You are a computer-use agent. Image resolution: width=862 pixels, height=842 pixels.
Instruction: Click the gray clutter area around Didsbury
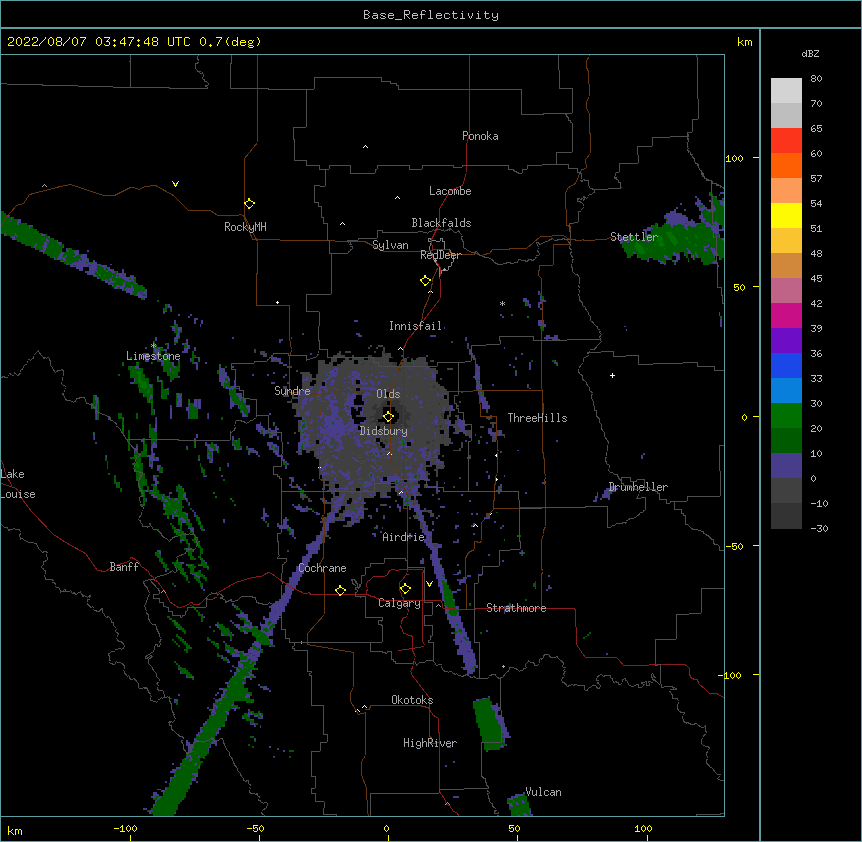point(379,429)
